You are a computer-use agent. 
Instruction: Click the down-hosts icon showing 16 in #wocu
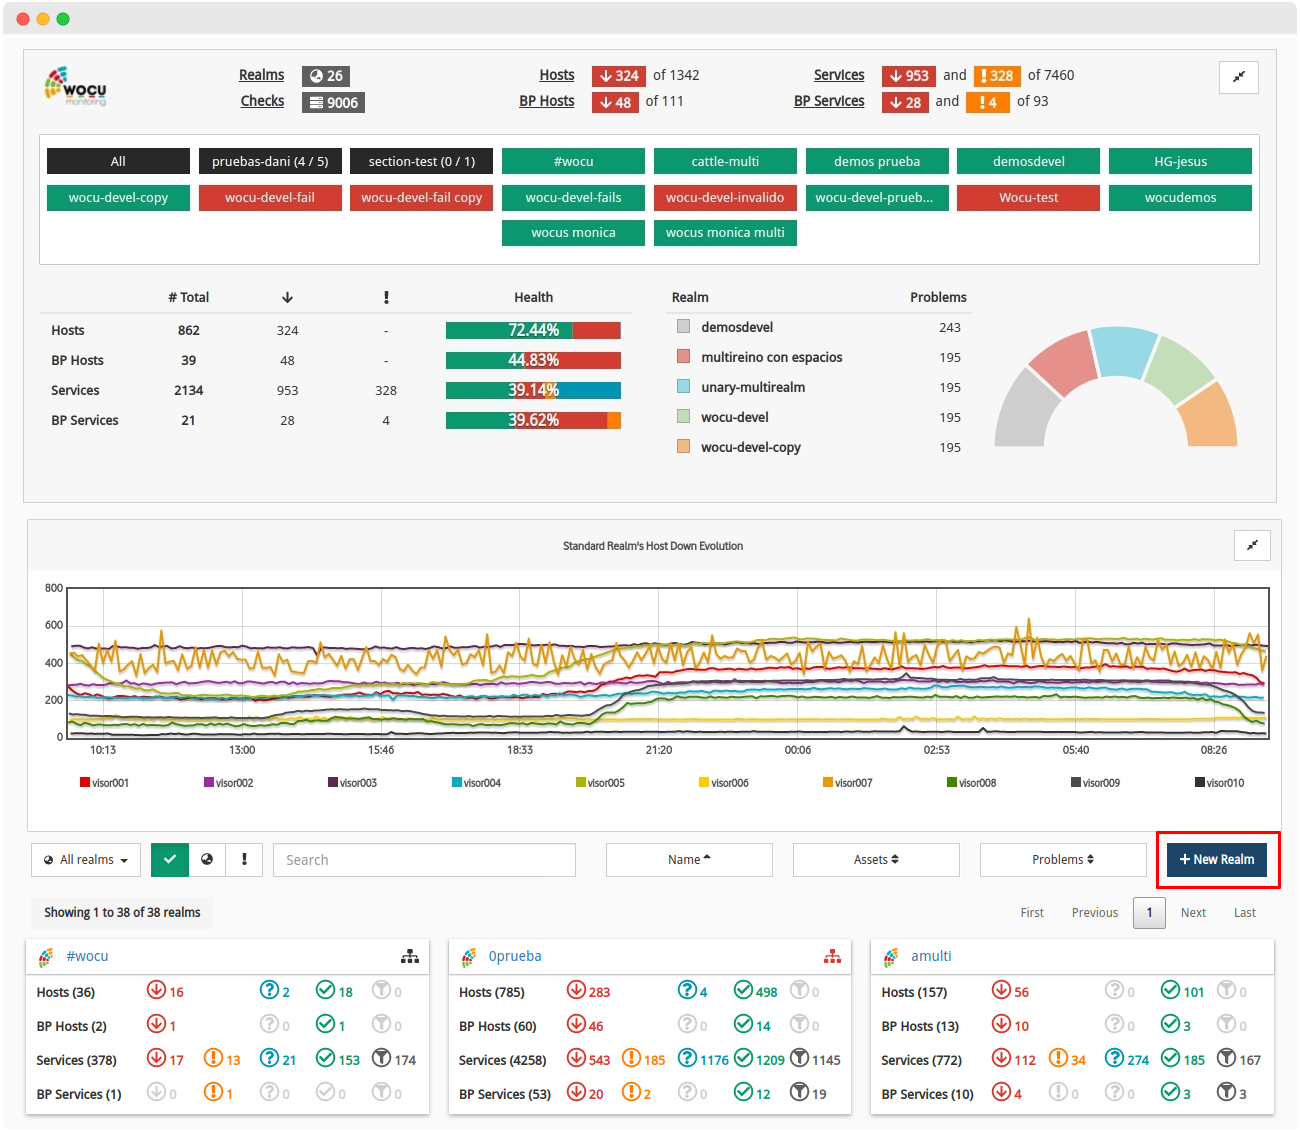156,990
